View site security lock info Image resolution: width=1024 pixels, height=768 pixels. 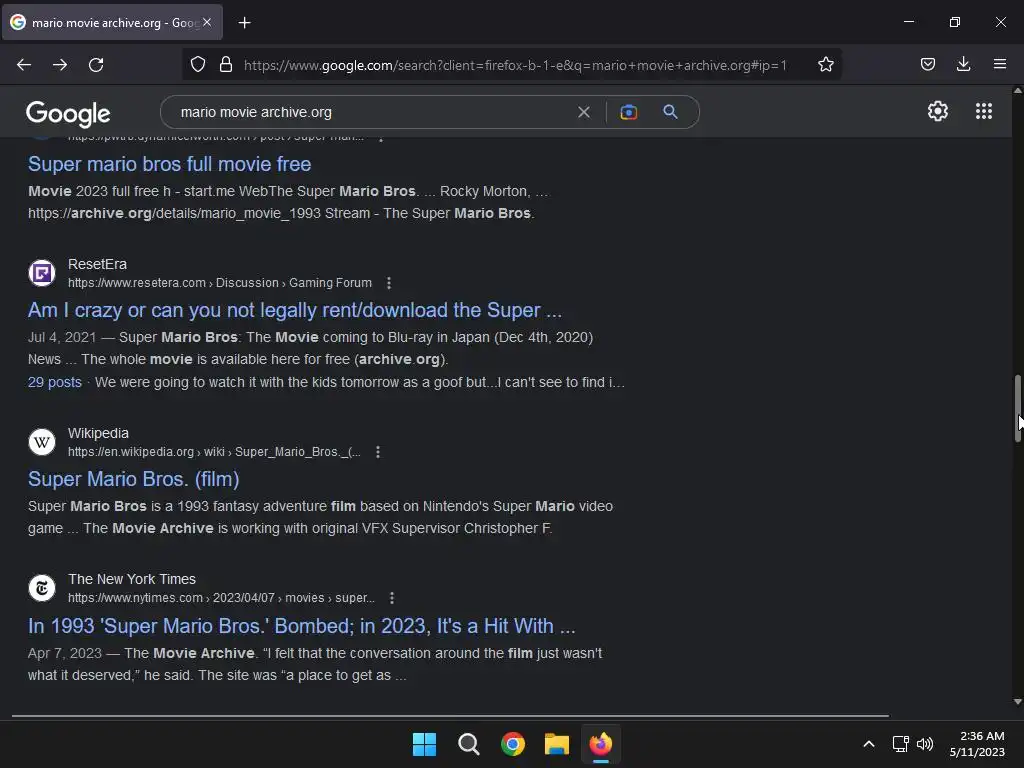(x=226, y=64)
